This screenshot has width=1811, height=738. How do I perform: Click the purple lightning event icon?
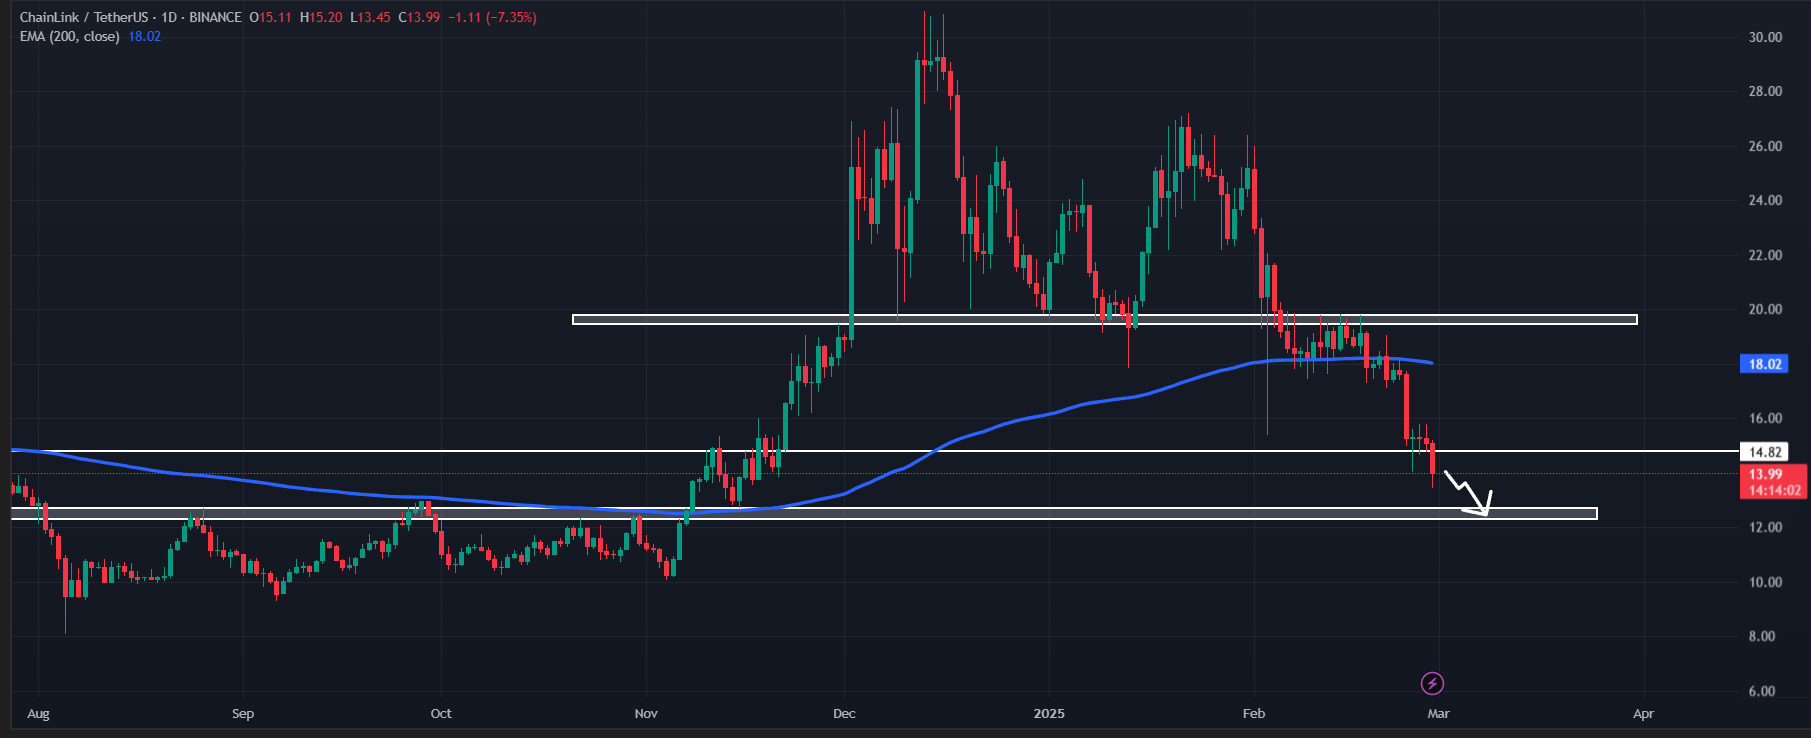[1432, 684]
